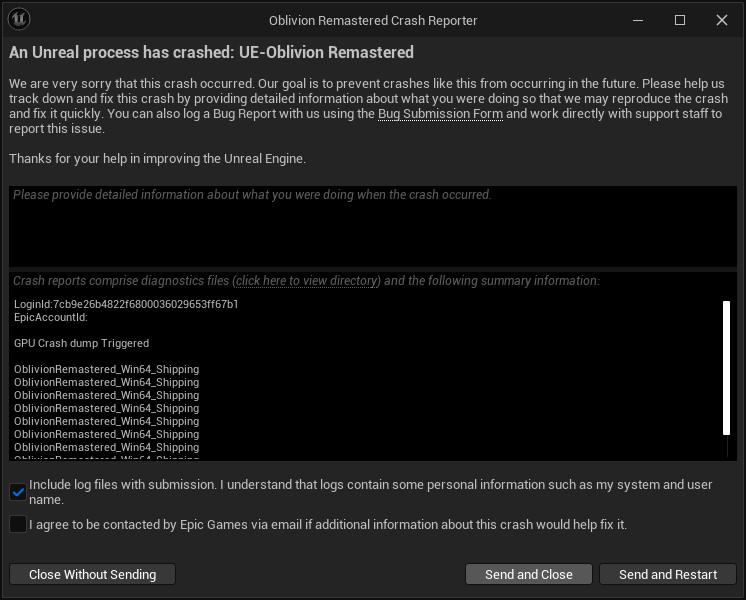Click the EpicAccountId line
The image size is (746, 600).
[x=51, y=317]
